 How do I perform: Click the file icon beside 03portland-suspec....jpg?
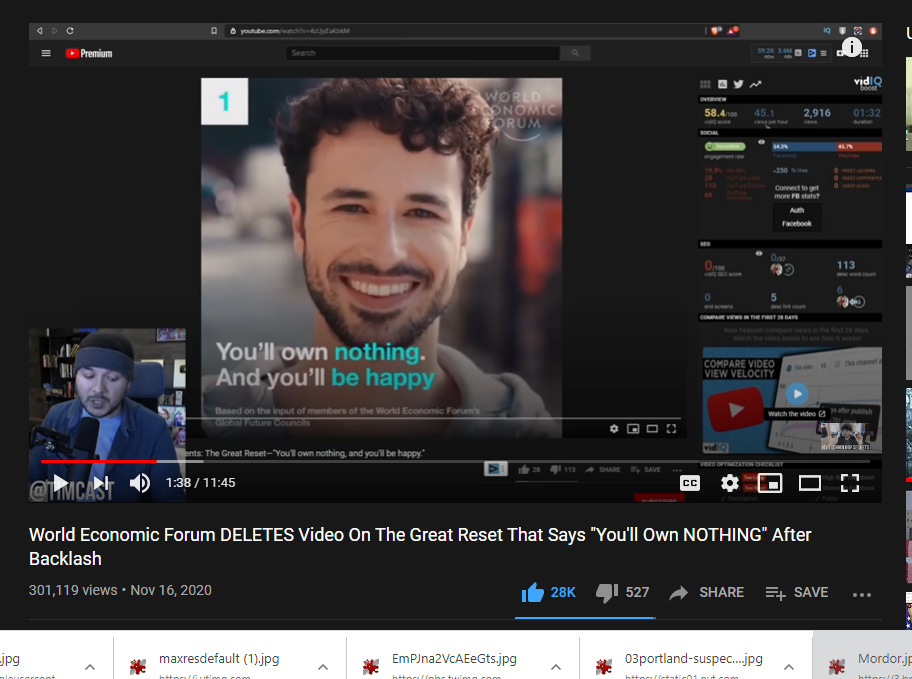coord(604,667)
